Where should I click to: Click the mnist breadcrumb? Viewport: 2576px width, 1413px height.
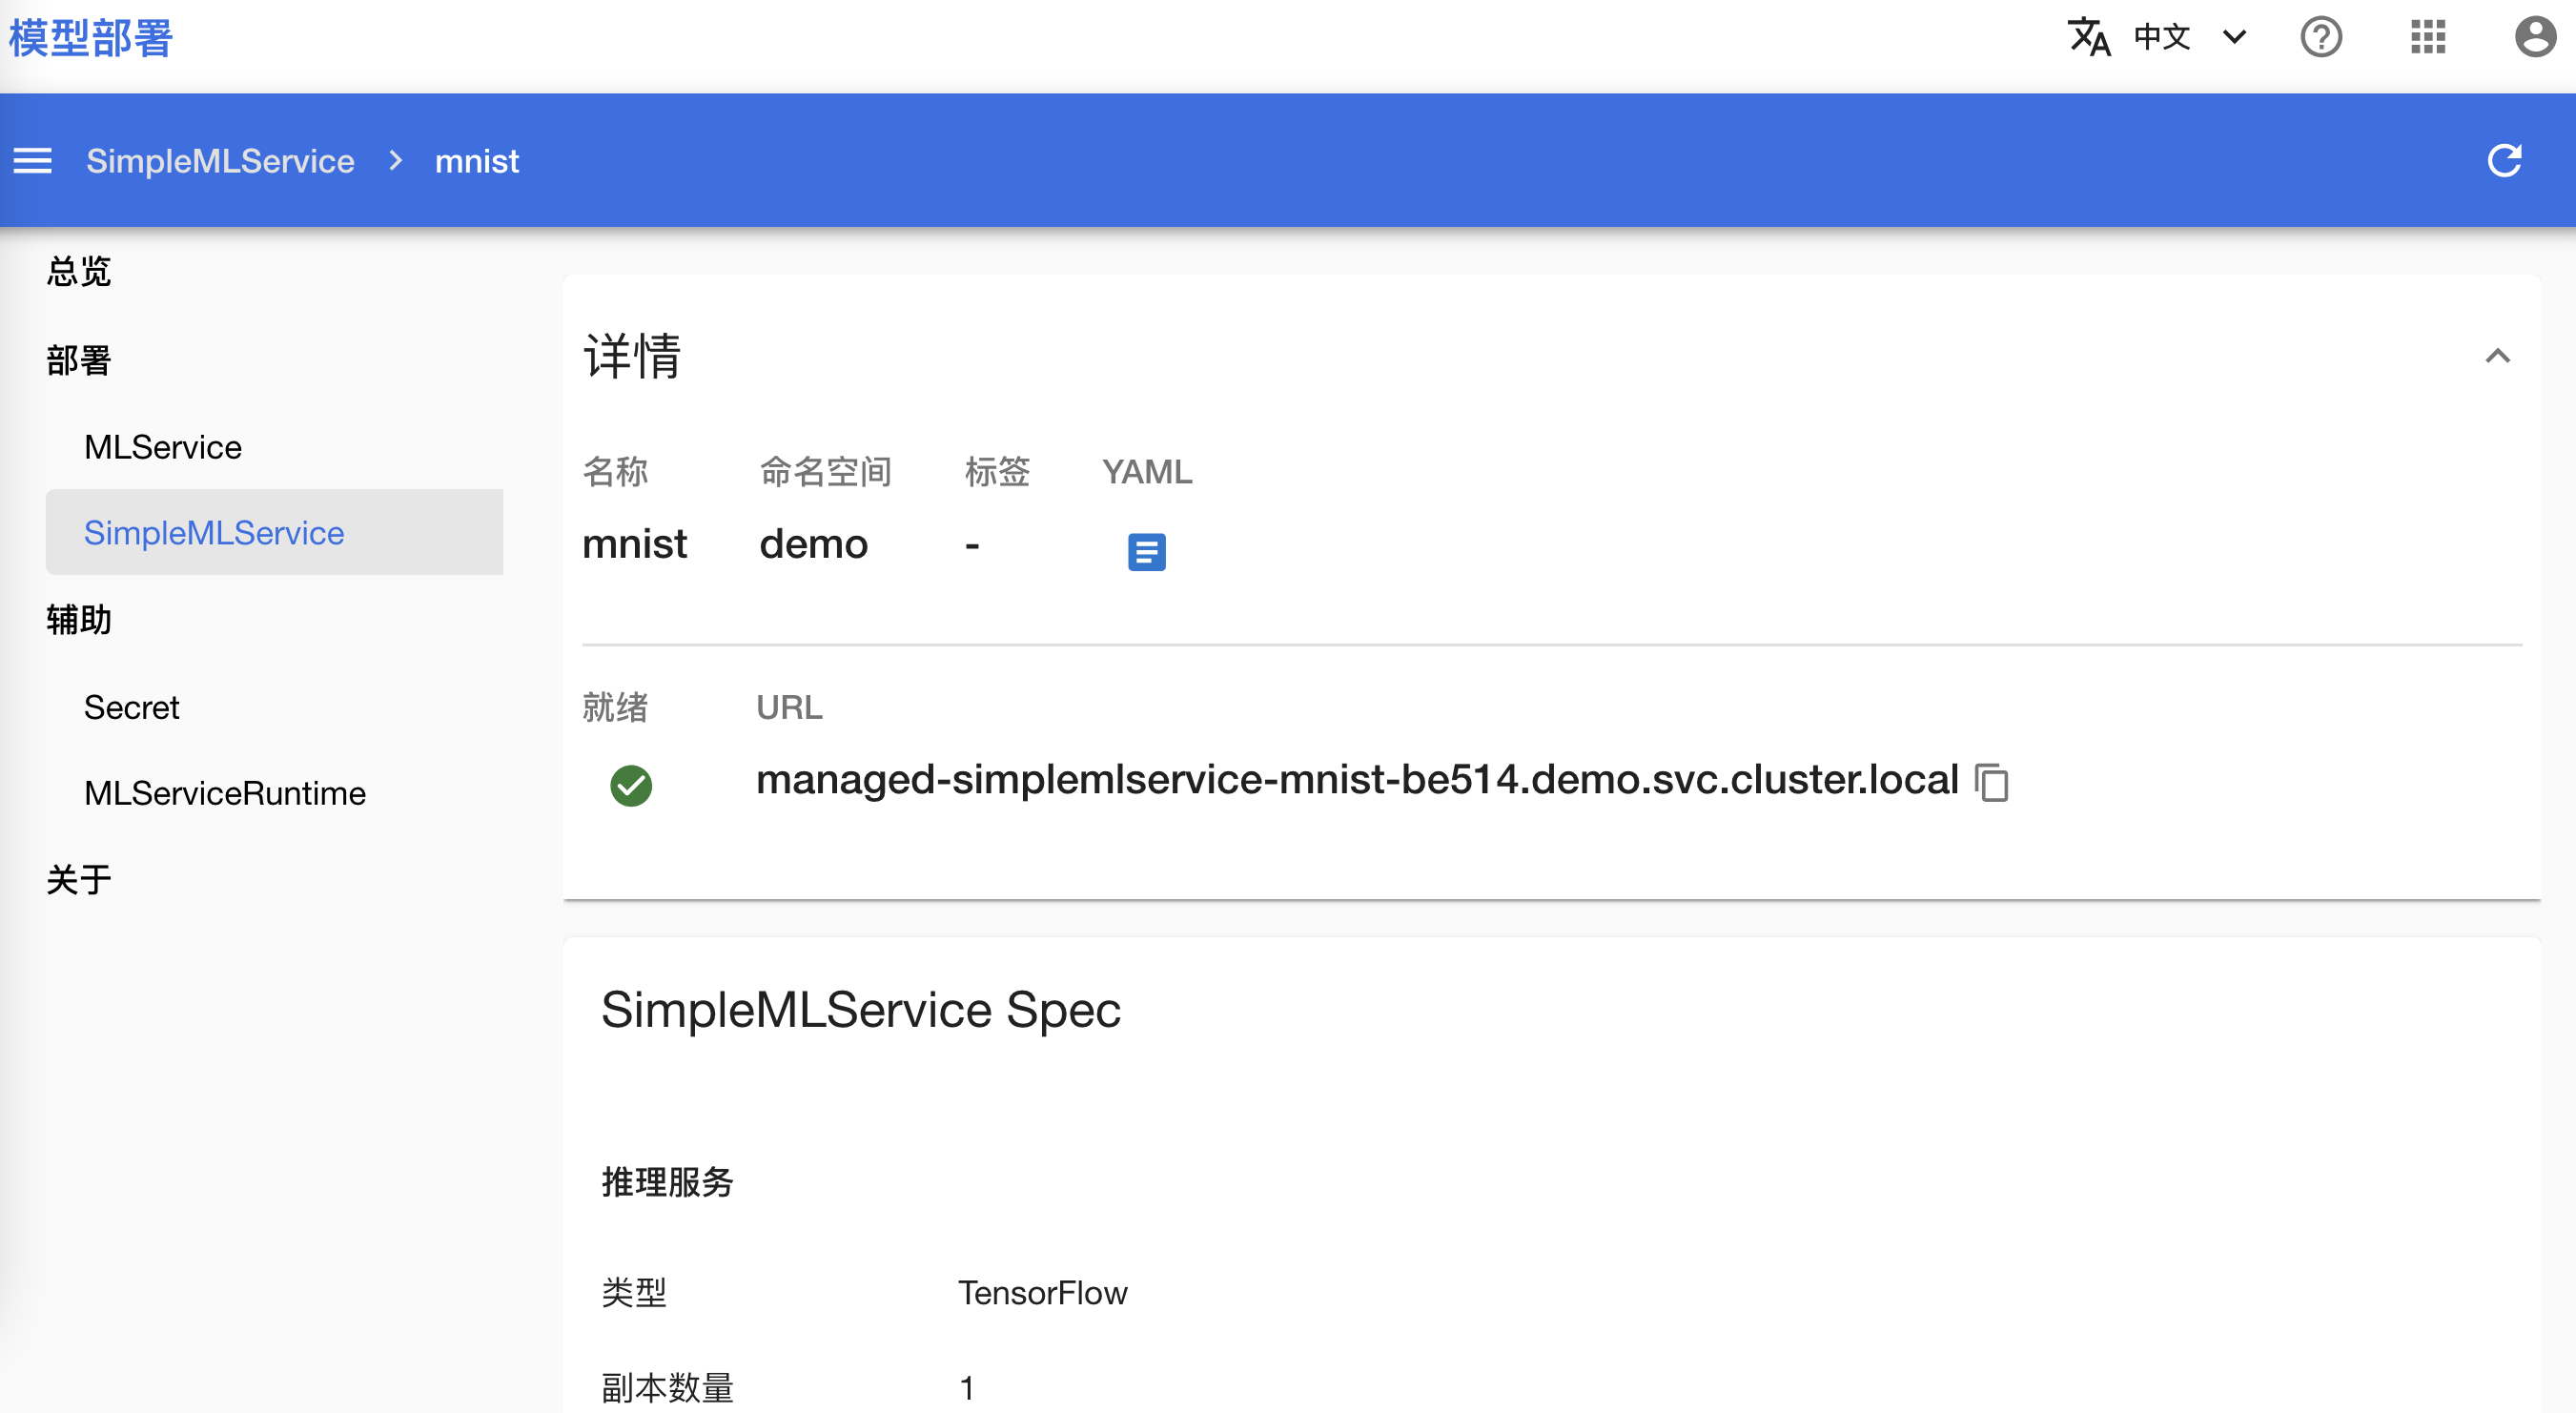(477, 161)
